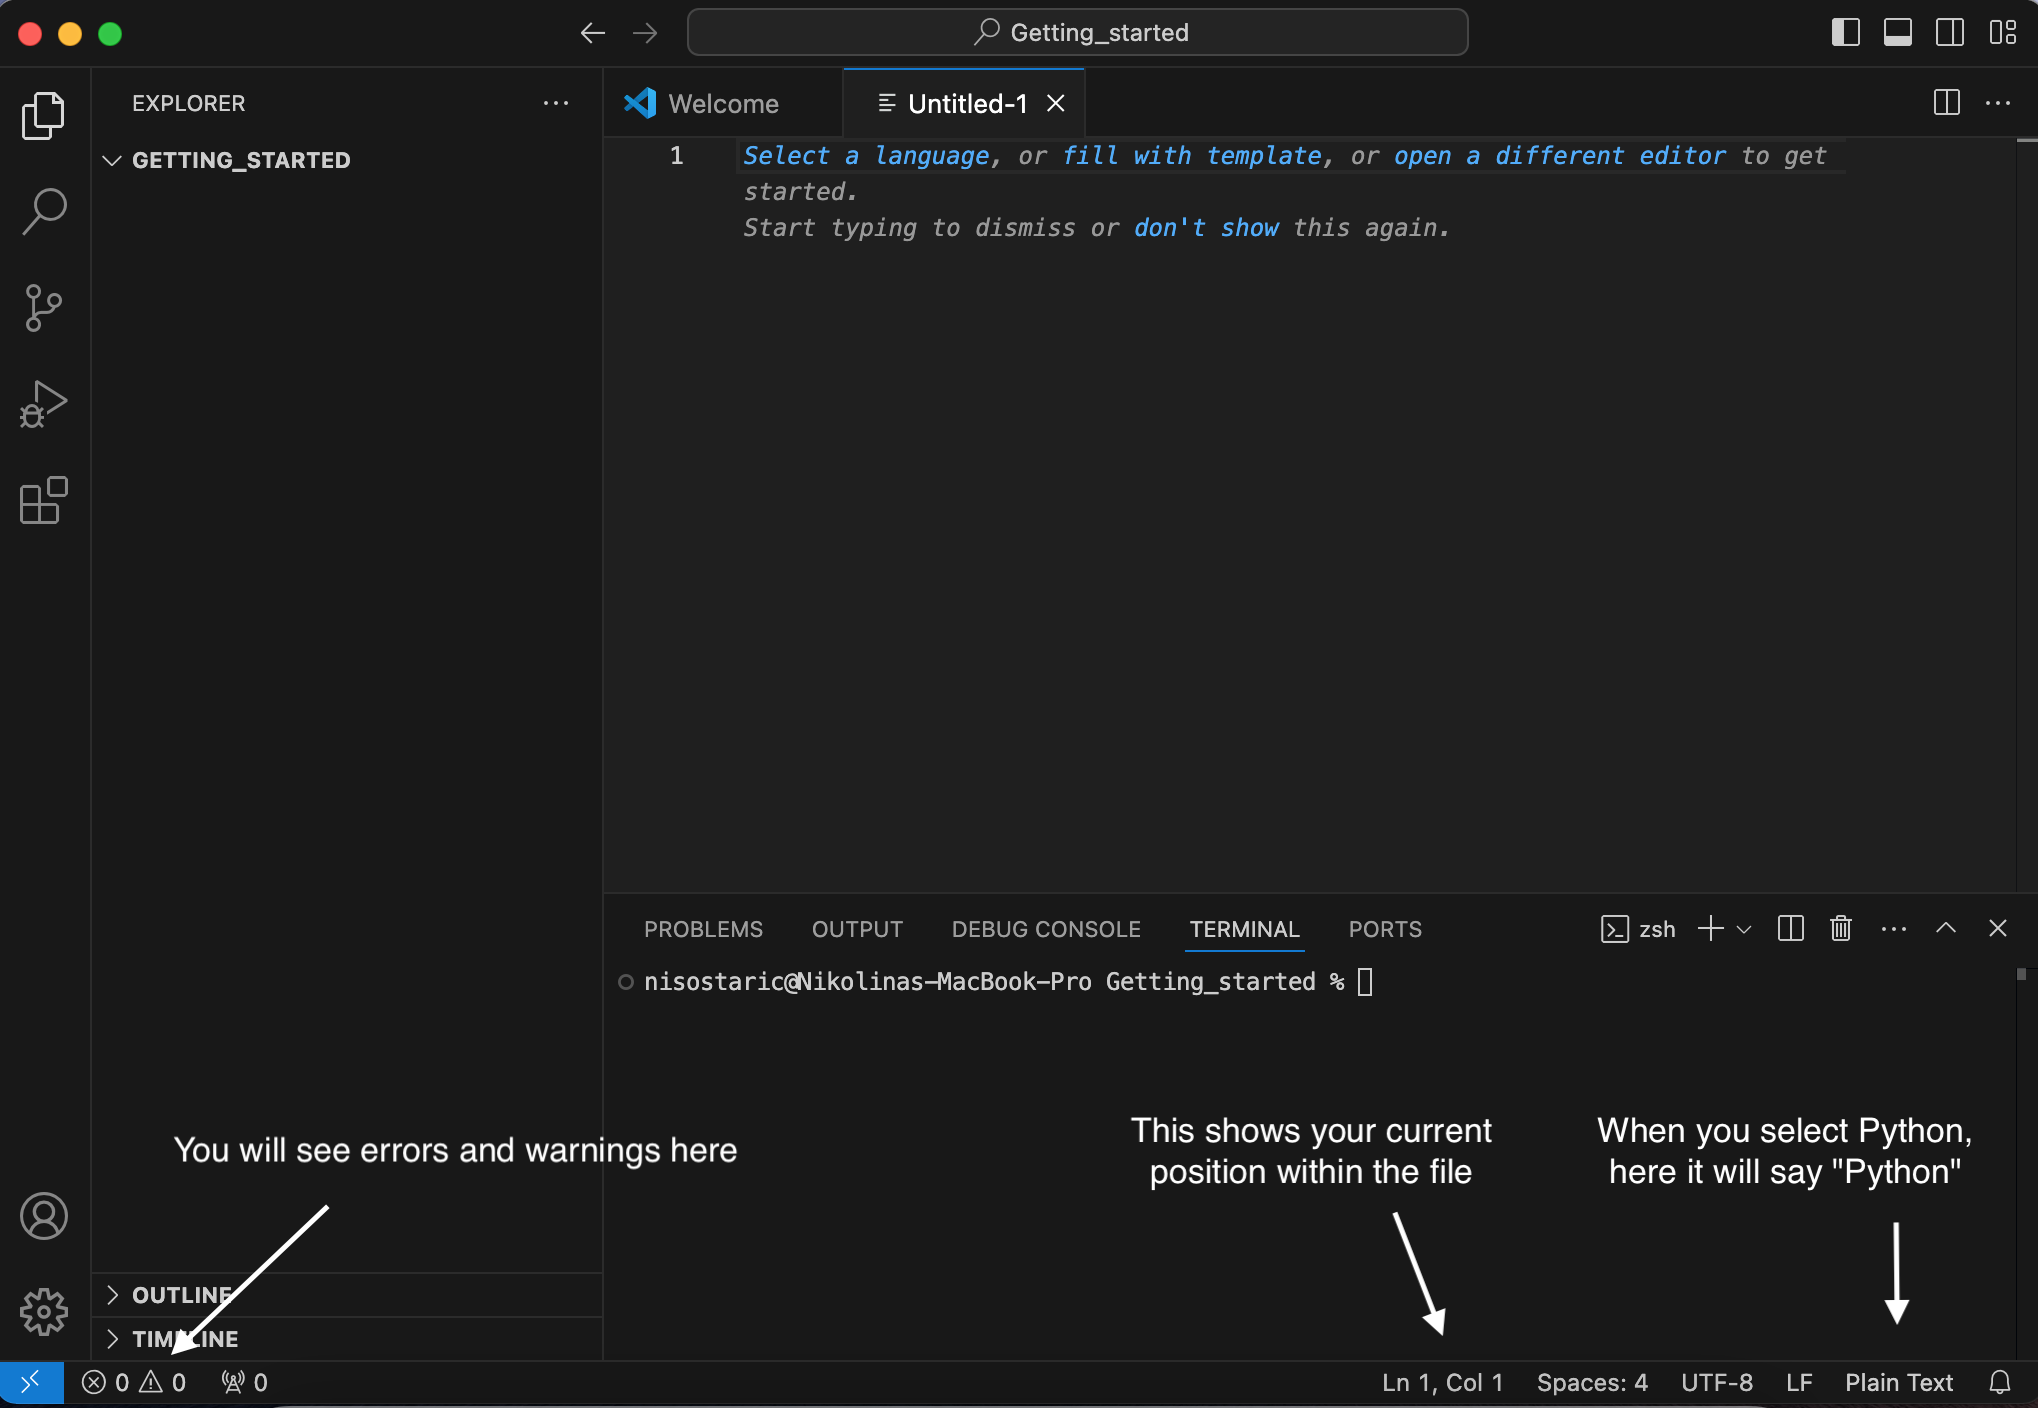The height and width of the screenshot is (1408, 2038).
Task: Switch to the PROBLEMS tab
Action: 703,929
